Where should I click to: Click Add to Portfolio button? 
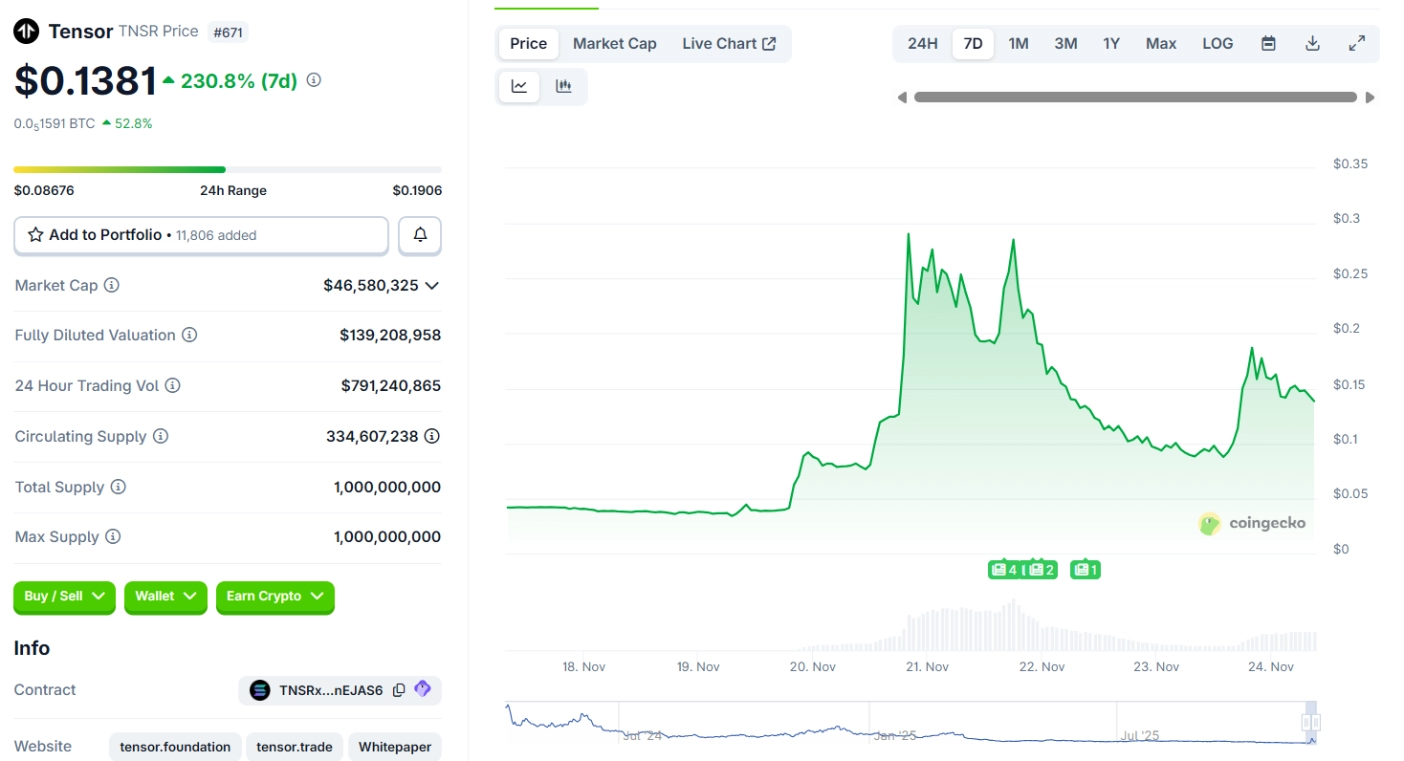point(201,235)
